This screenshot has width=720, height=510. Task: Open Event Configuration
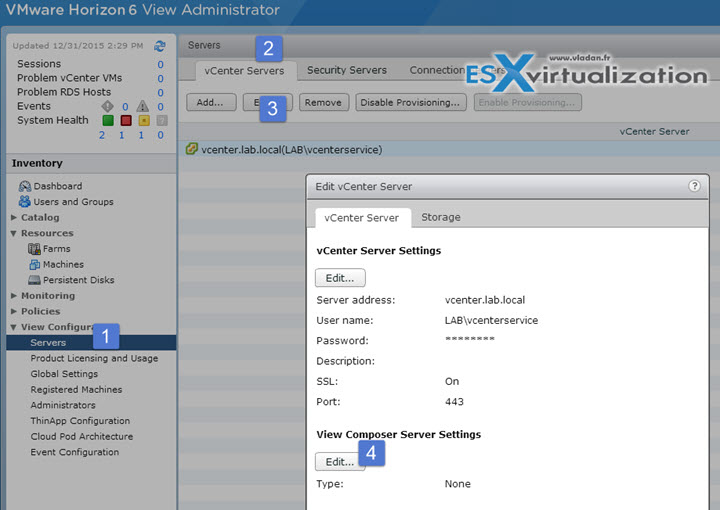[75, 452]
